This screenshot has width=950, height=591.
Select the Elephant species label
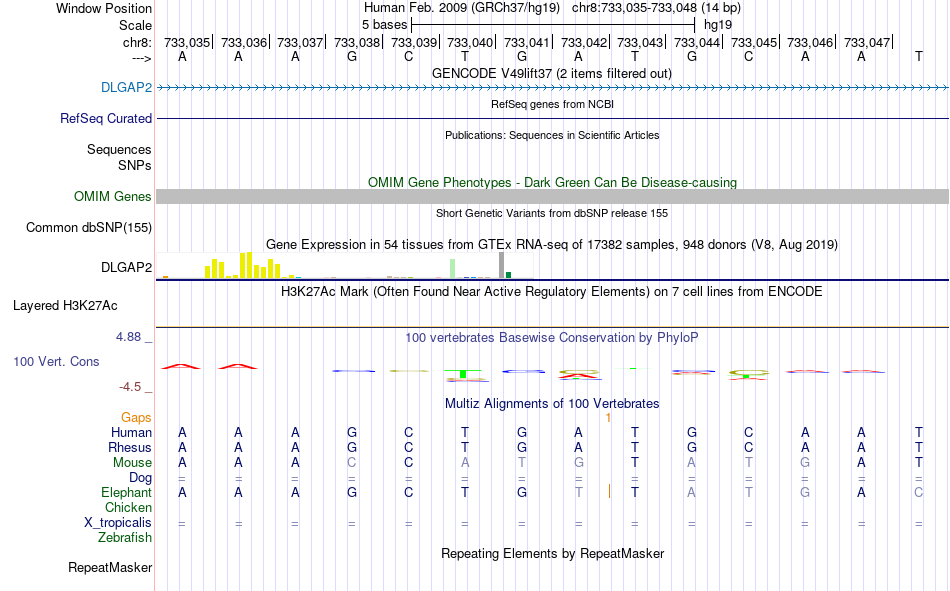pos(126,492)
